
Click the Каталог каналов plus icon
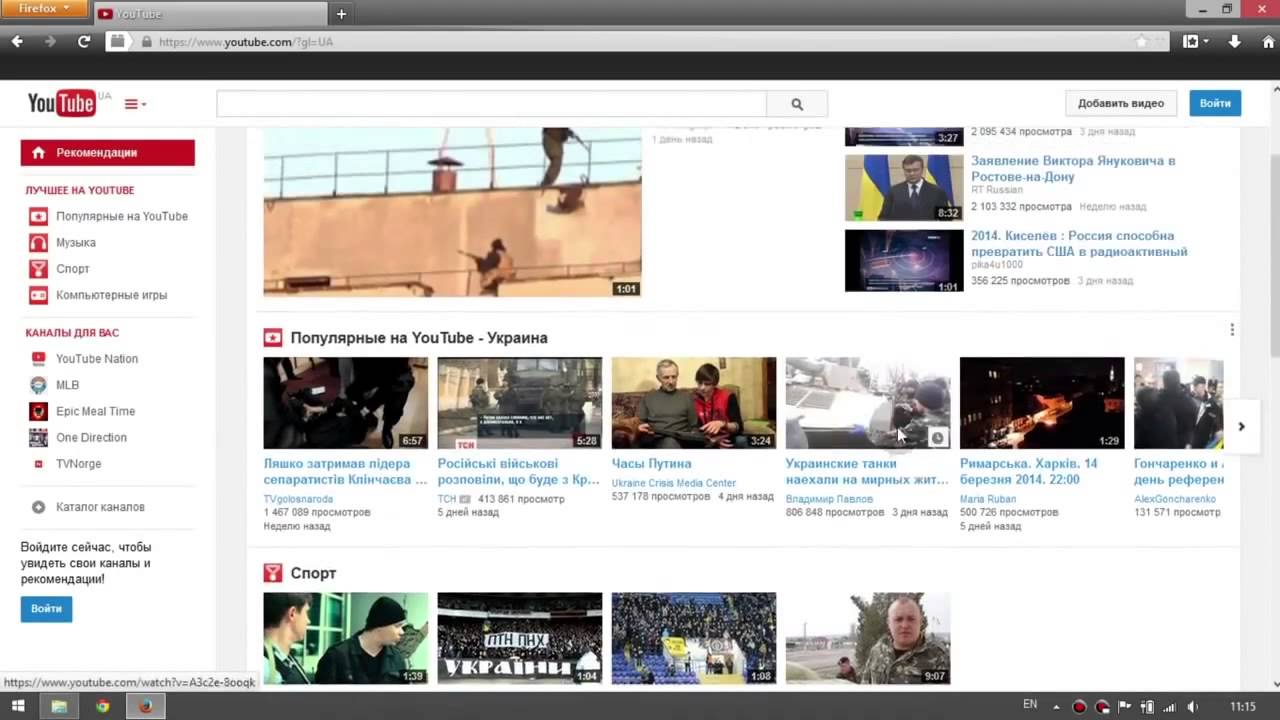tap(38, 507)
